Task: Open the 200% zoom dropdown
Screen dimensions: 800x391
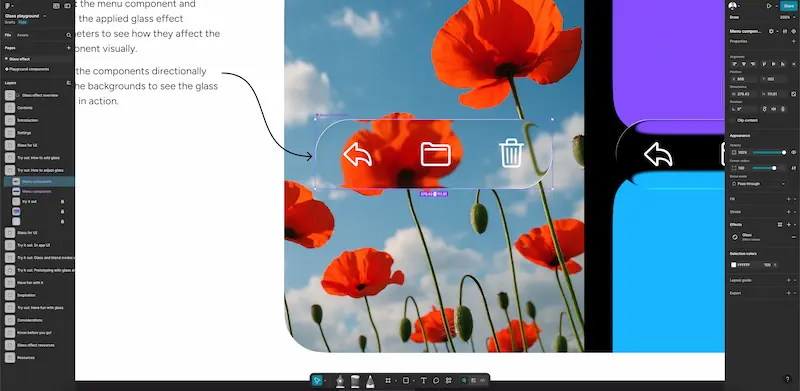Action: pyautogui.click(x=786, y=17)
